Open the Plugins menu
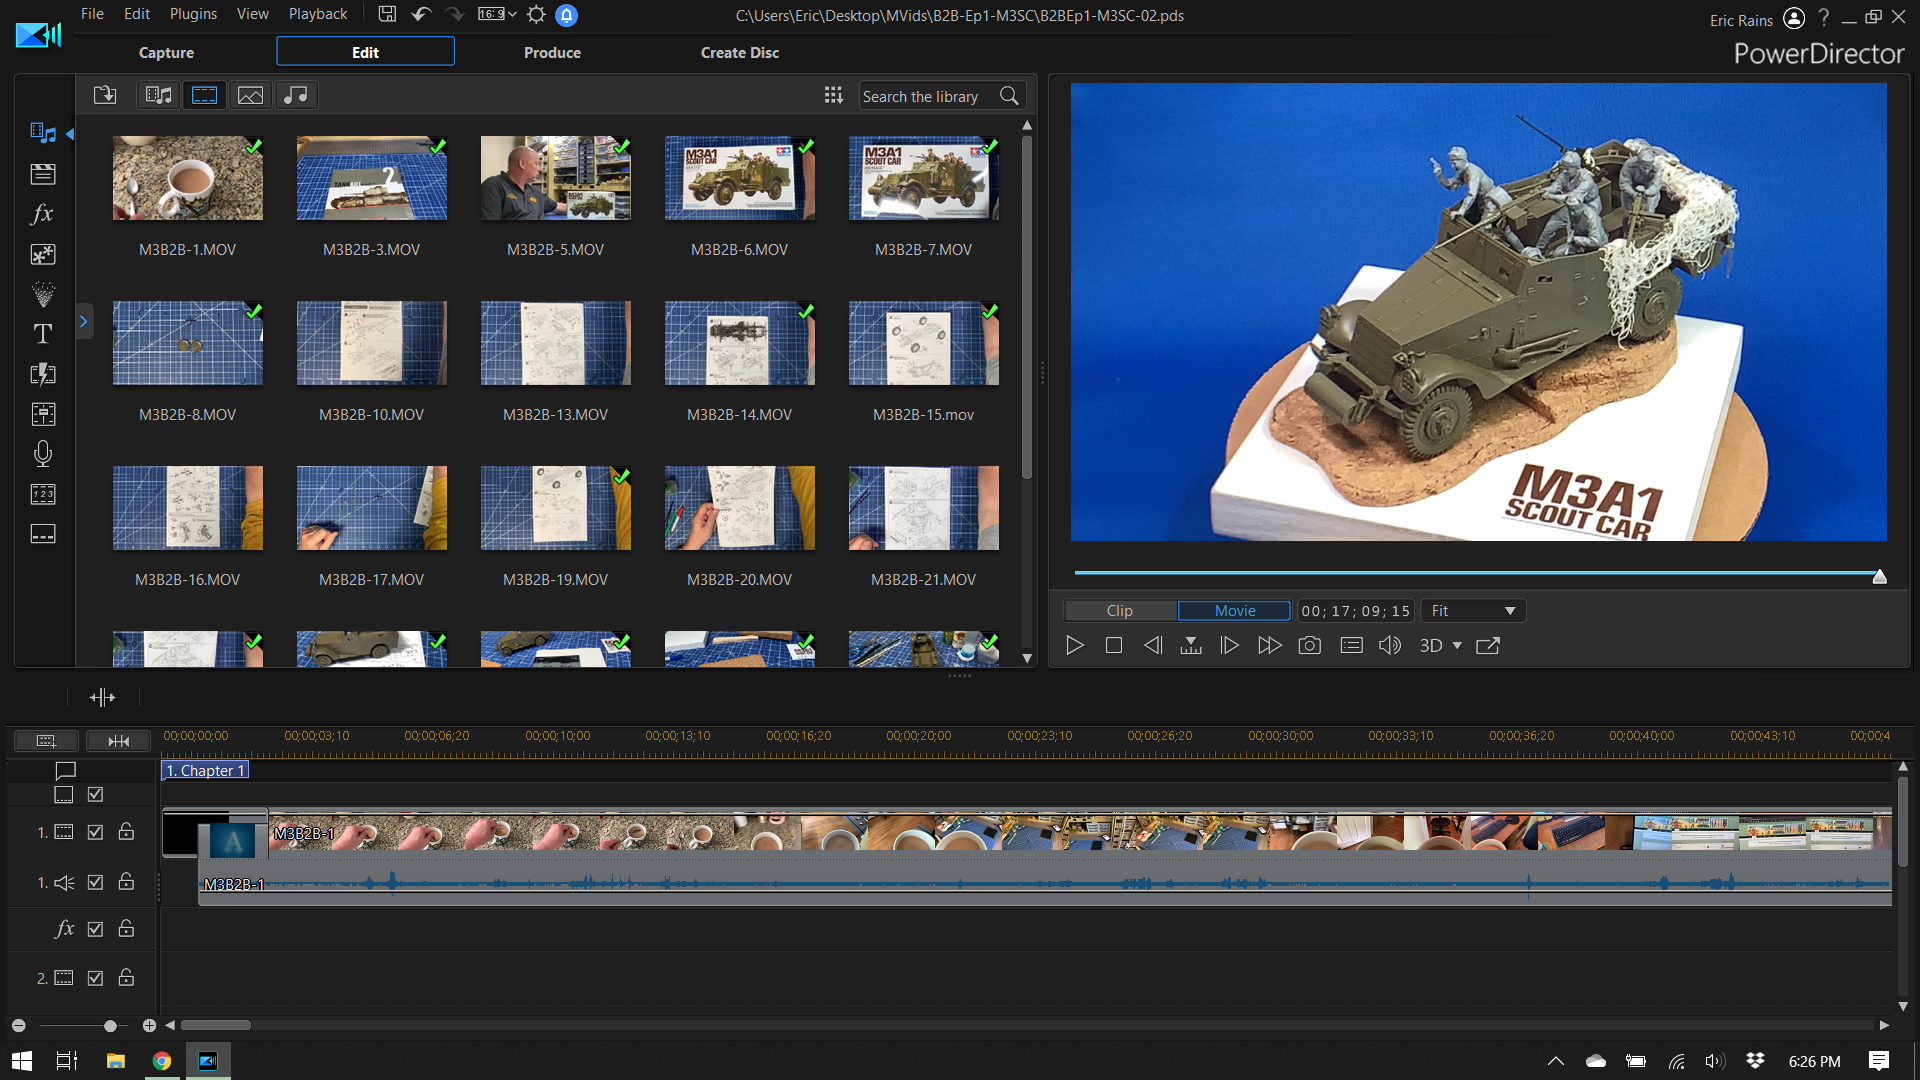Screen dimensions: 1920x1080 (x=193, y=14)
